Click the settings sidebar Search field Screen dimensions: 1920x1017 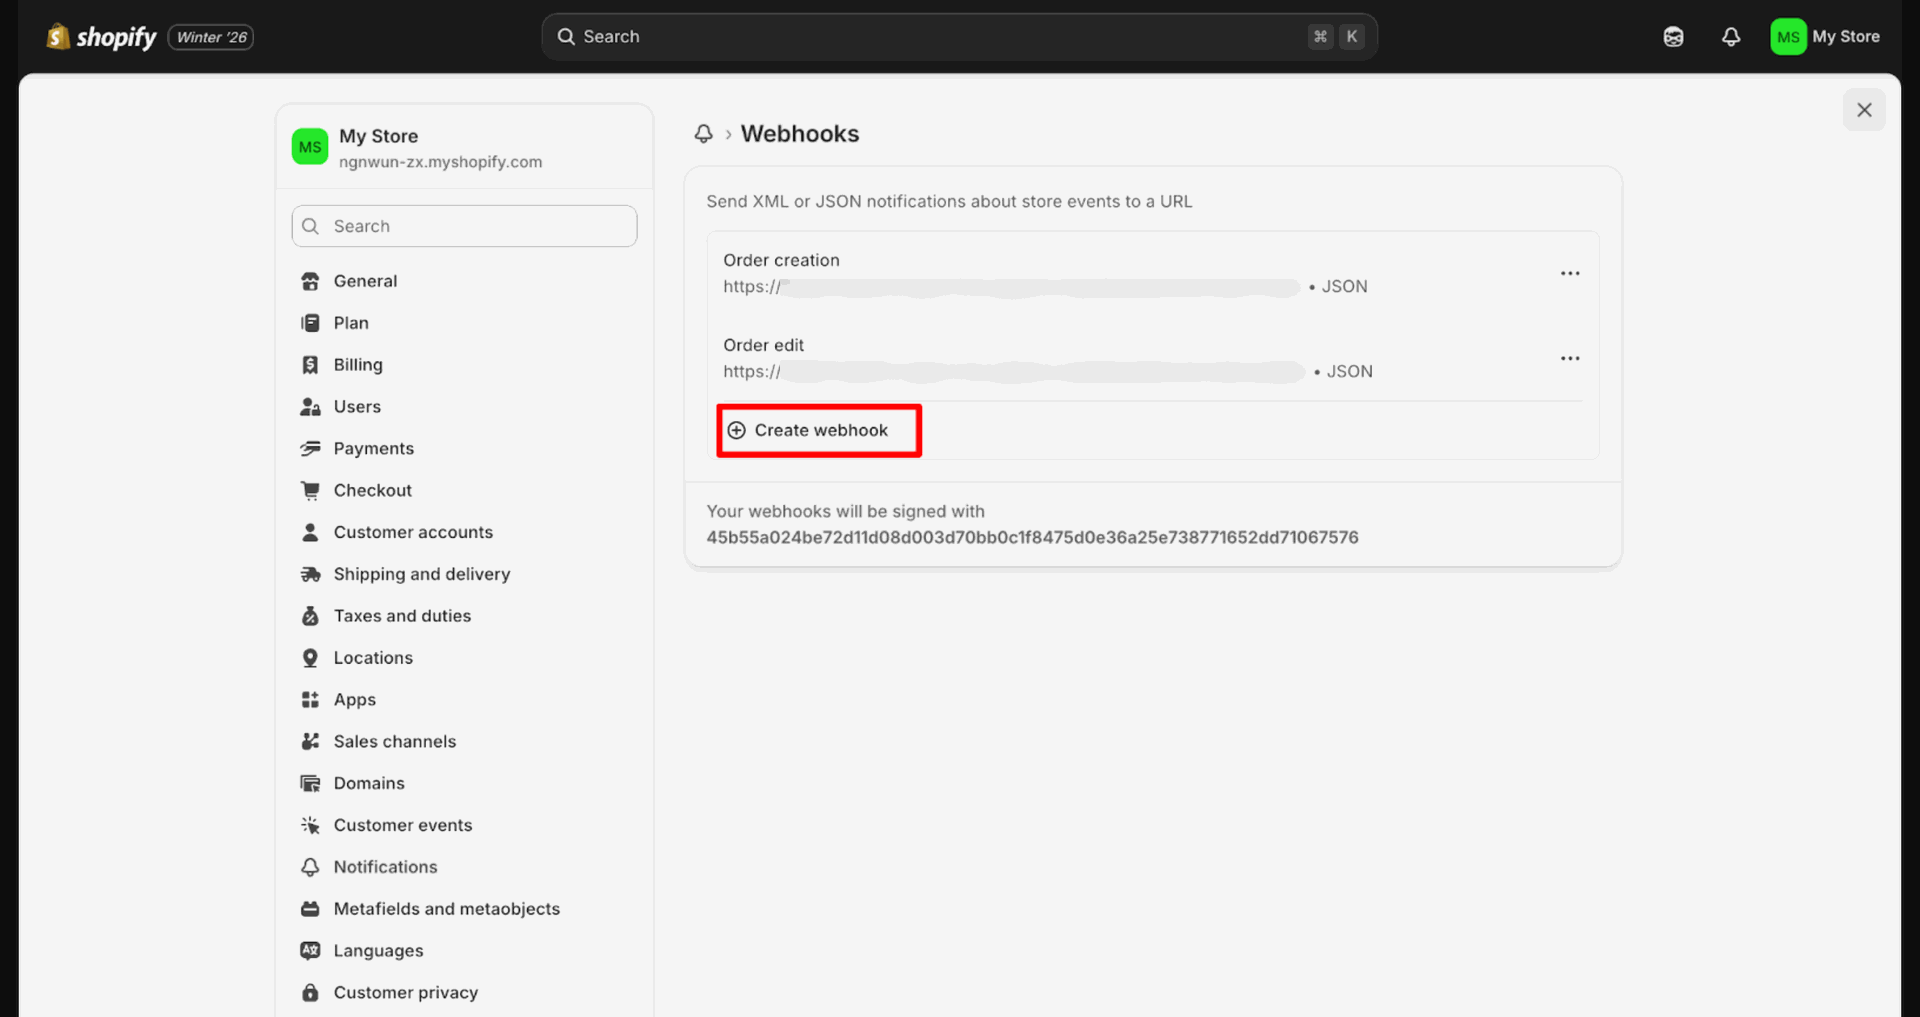pos(464,226)
